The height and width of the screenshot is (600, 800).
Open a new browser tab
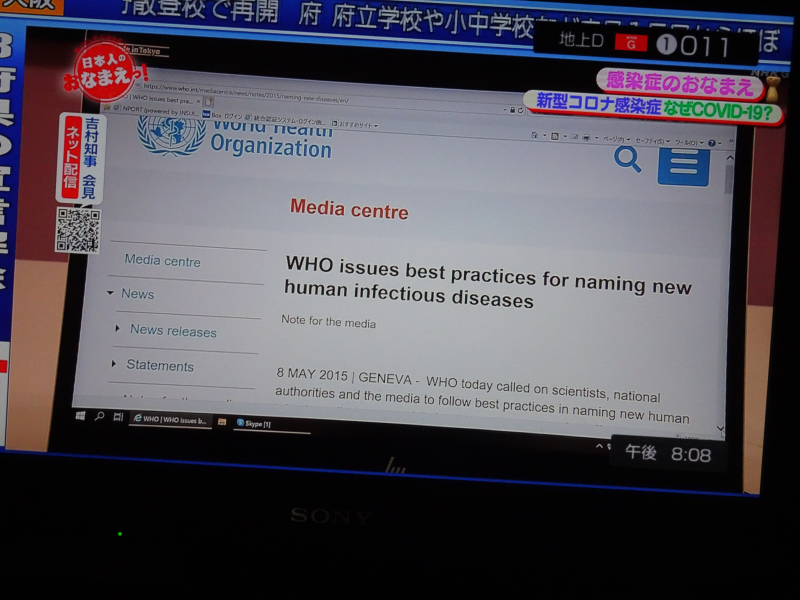coord(209,102)
